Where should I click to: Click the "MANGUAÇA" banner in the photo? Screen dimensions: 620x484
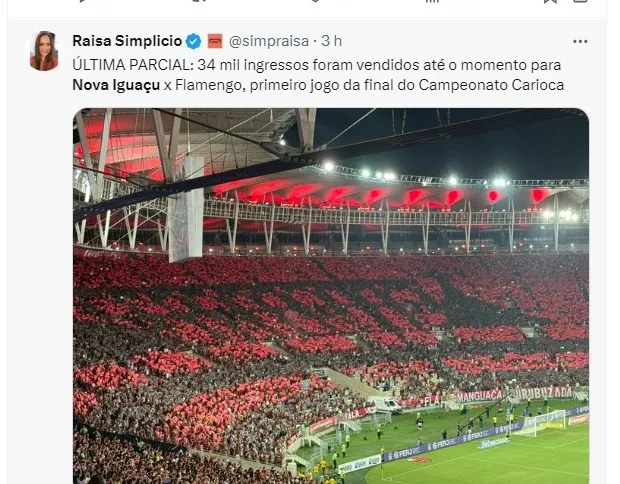479,395
